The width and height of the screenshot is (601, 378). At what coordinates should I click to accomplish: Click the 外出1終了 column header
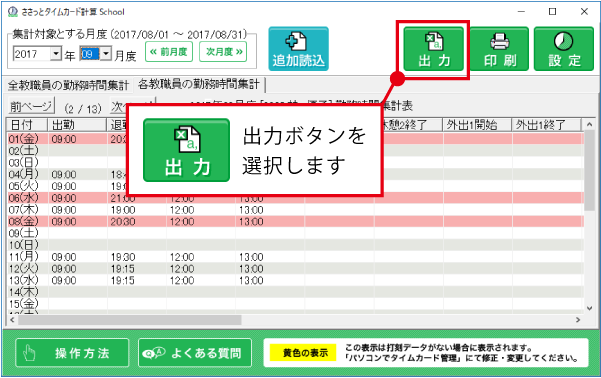point(546,125)
